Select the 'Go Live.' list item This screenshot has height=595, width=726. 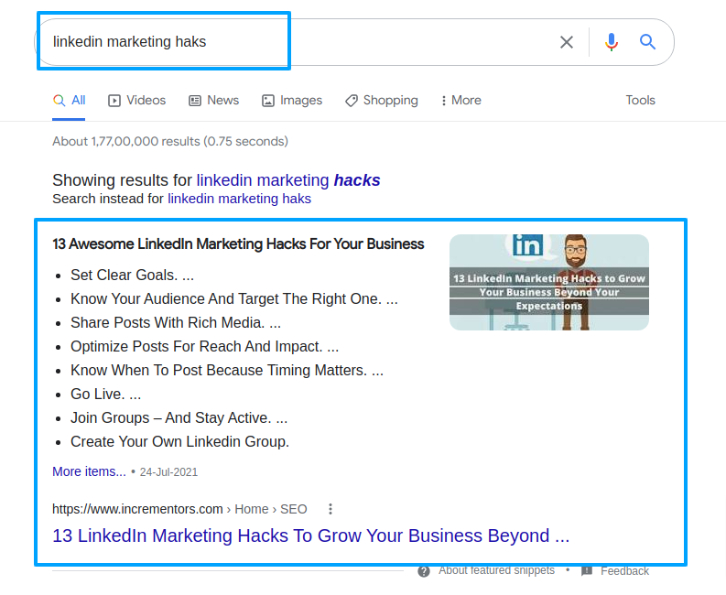coord(106,394)
